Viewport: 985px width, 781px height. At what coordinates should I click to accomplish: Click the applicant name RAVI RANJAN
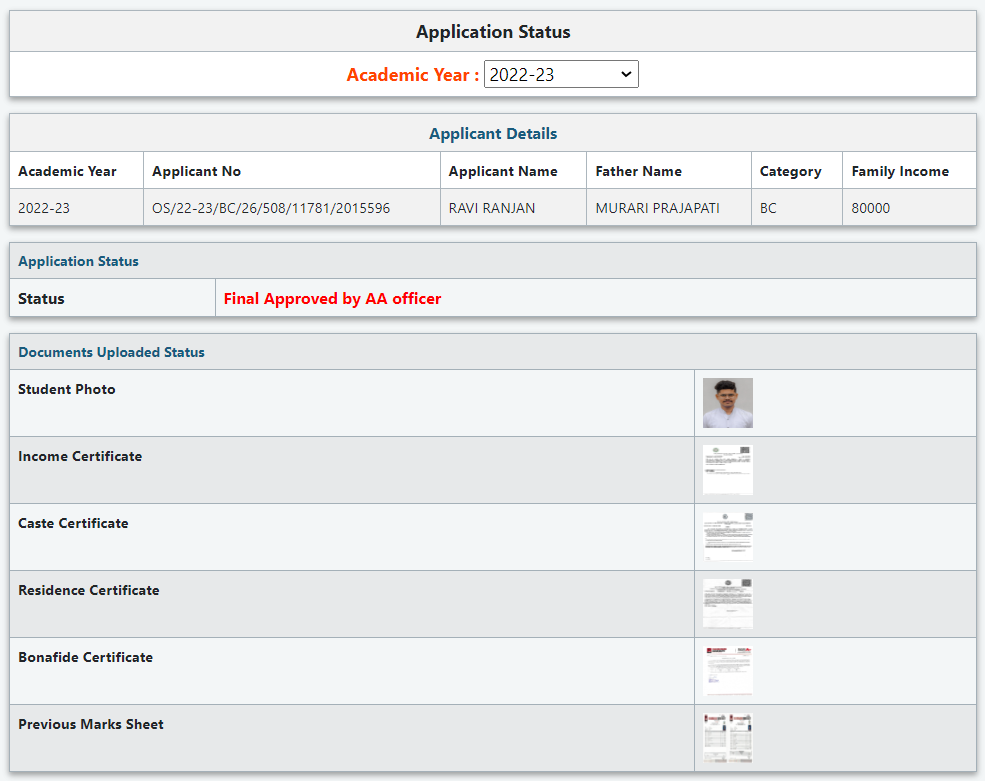pos(492,208)
